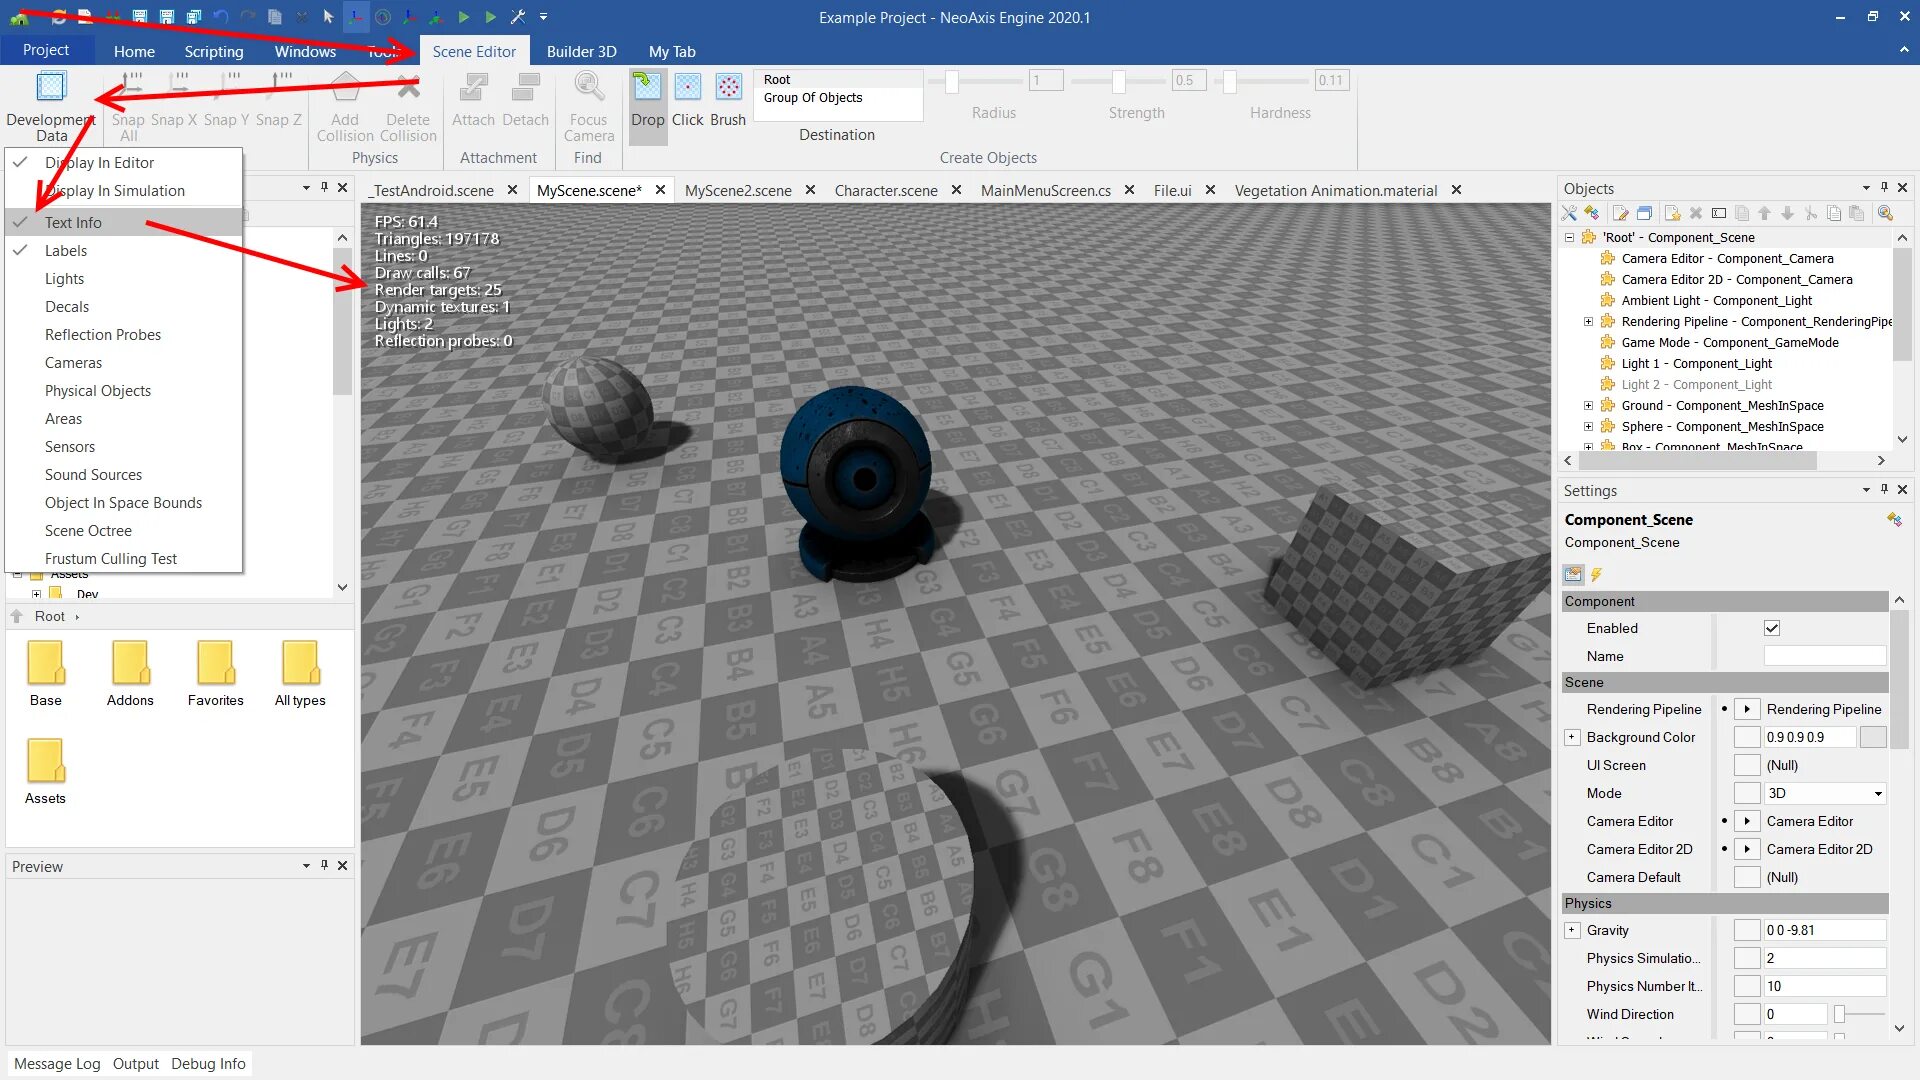Viewport: 1920px width, 1080px height.
Task: Select the Drop creation mode
Action: tap(647, 88)
